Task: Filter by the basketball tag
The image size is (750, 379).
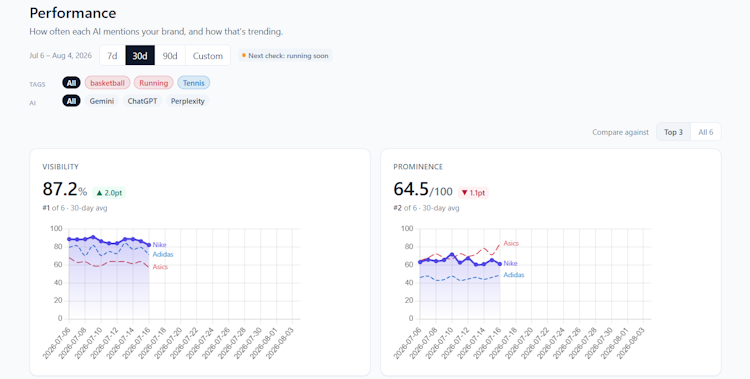Action: [x=107, y=83]
